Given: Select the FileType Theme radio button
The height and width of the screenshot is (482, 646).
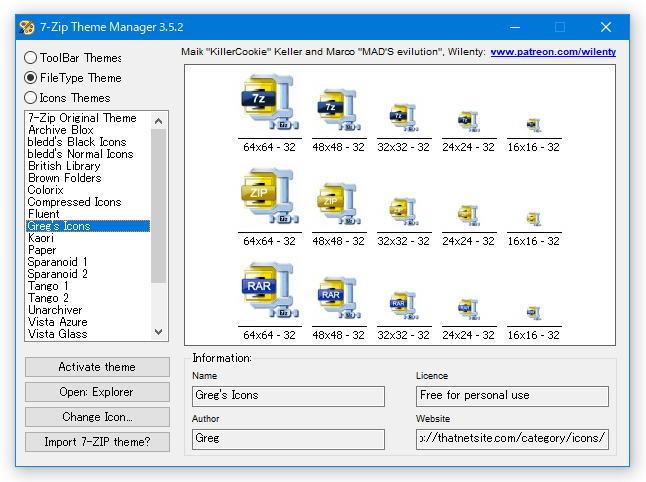Looking at the screenshot, I should tap(30, 77).
